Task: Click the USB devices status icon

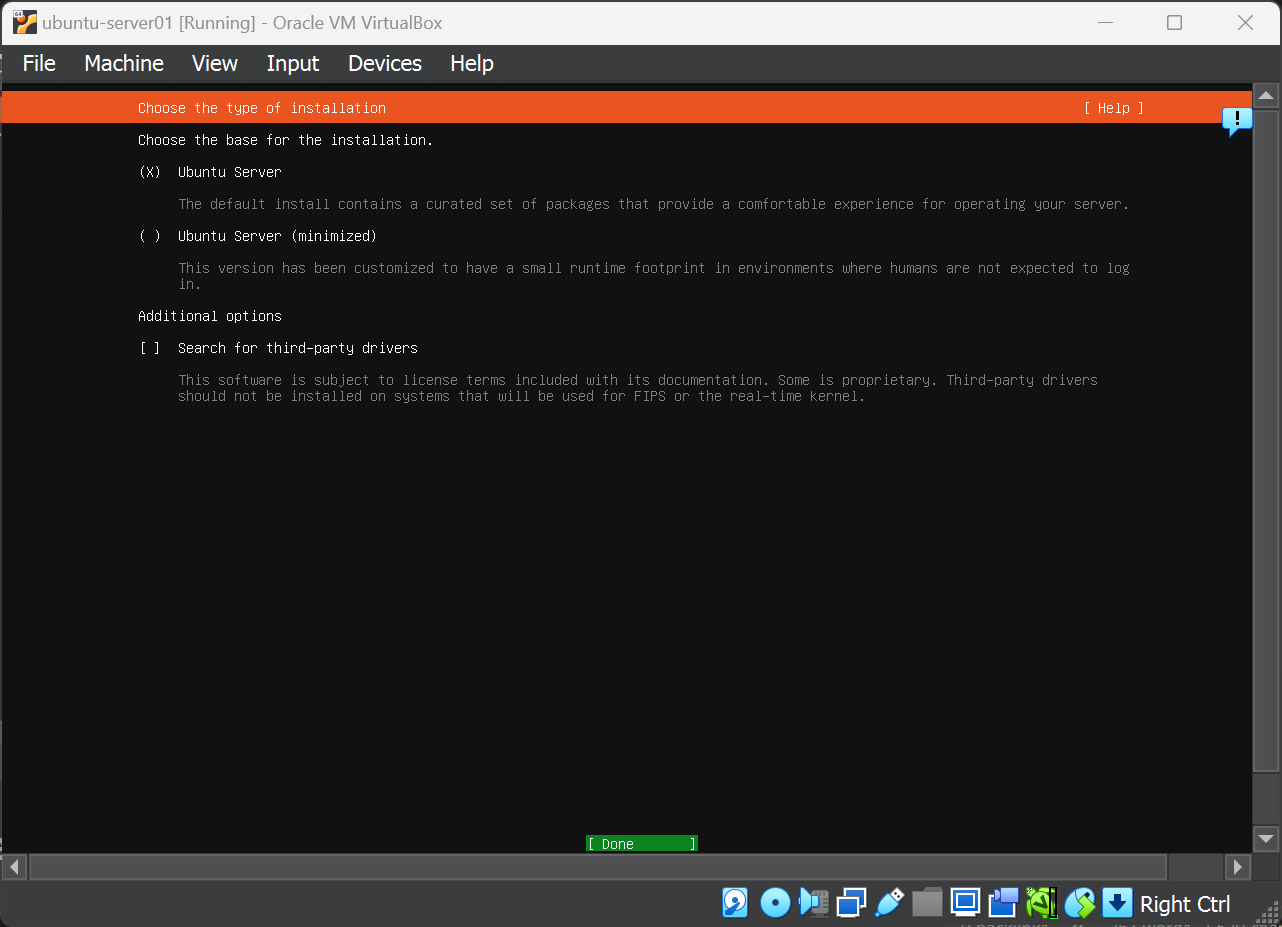Action: (x=889, y=903)
